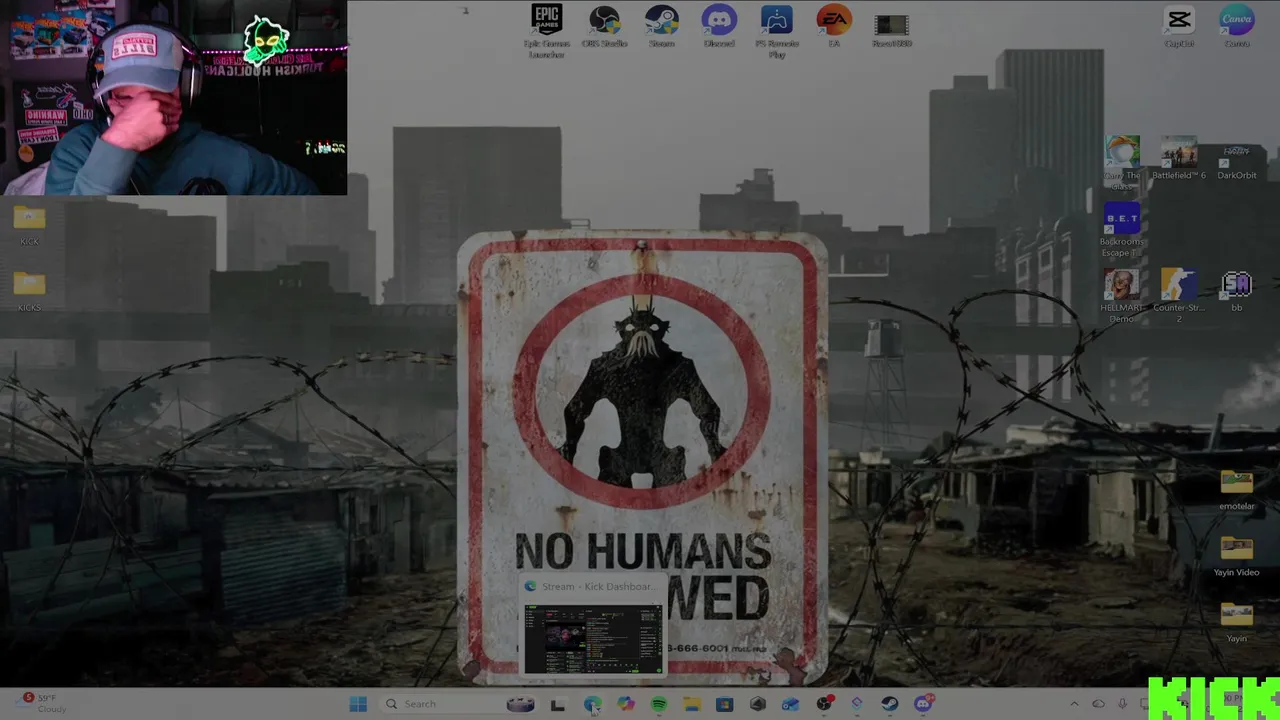Select the Yayin Video folder
This screenshot has height=720, width=1280.
pos(1237,556)
